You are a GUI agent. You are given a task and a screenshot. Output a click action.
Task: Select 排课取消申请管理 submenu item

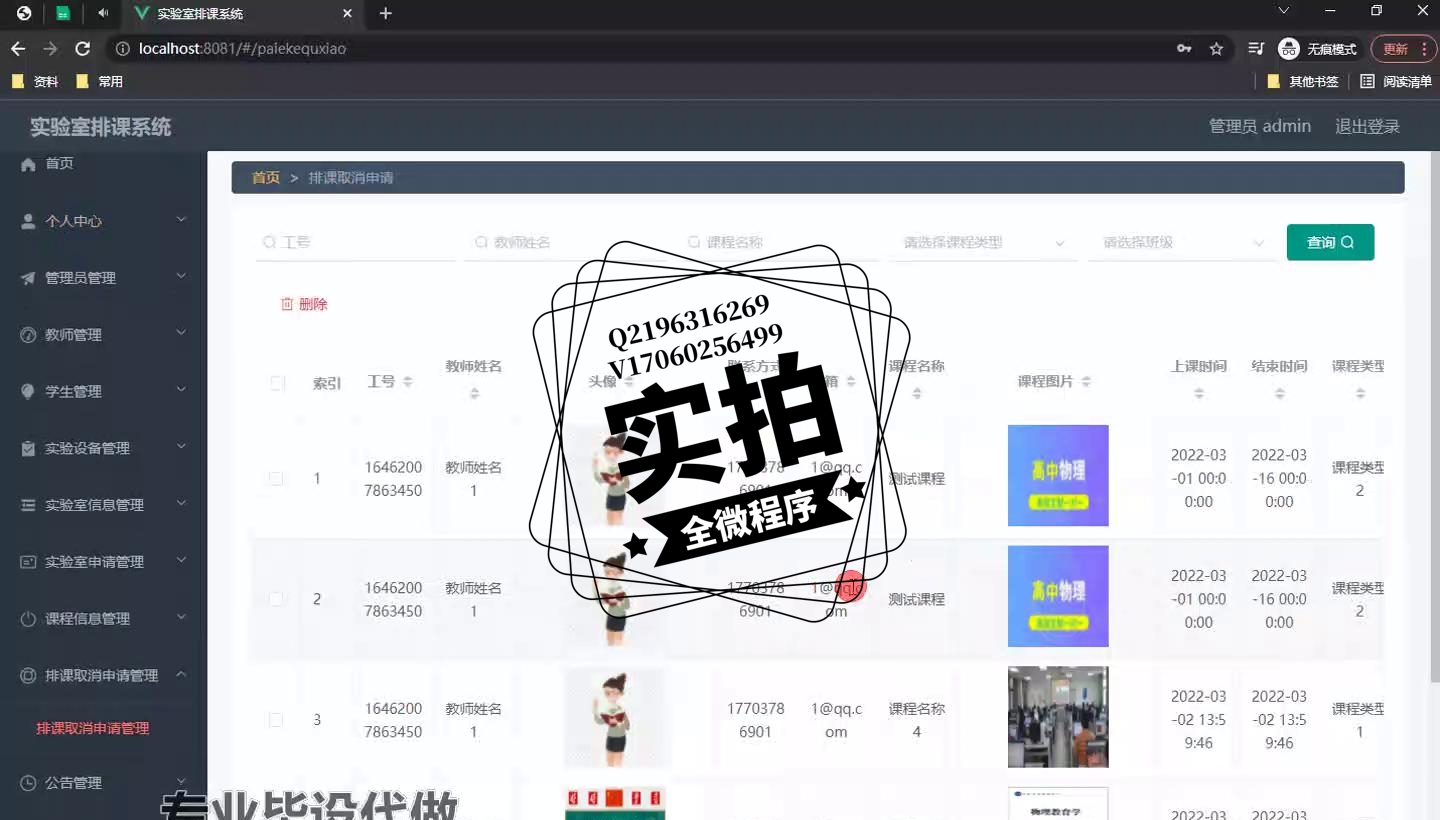click(93, 728)
